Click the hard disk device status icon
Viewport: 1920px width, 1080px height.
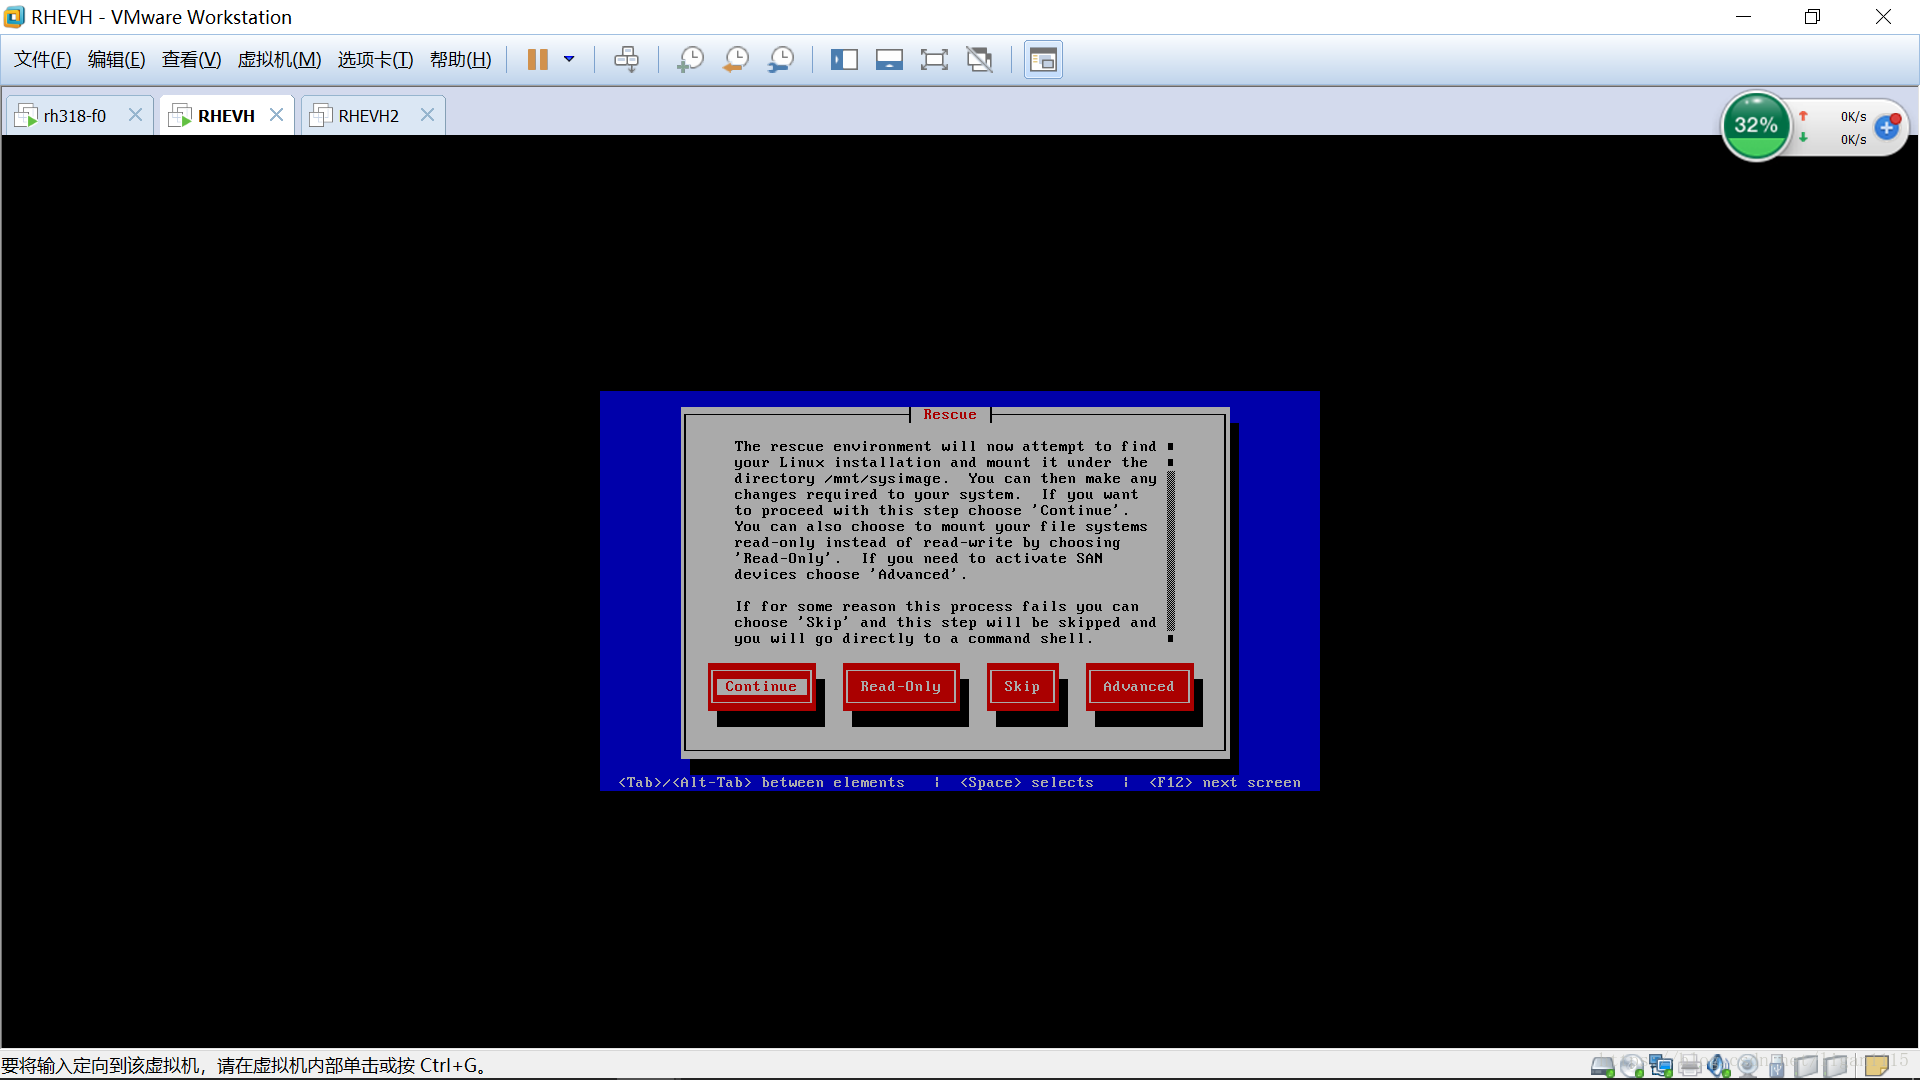1603,1066
